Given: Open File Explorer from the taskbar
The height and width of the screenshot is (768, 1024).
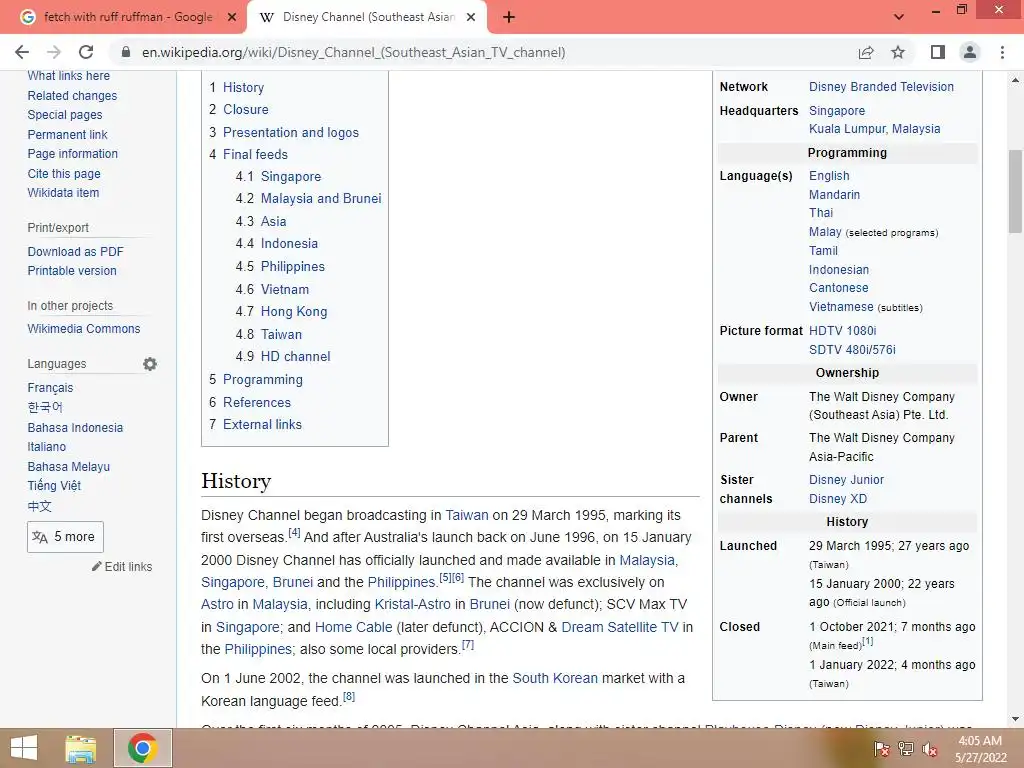Looking at the screenshot, I should click(80, 748).
